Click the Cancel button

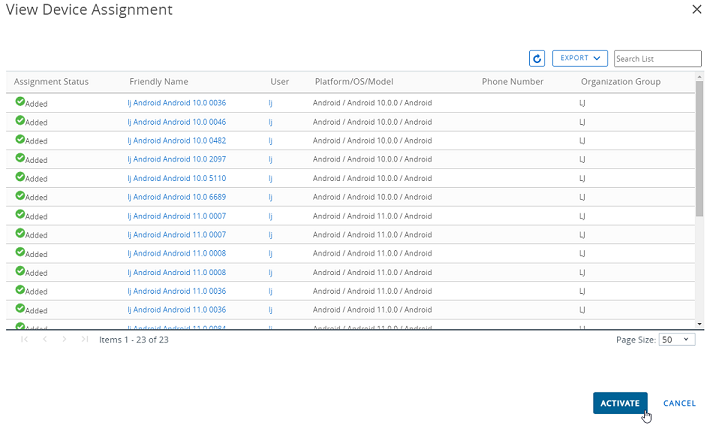pyautogui.click(x=679, y=403)
